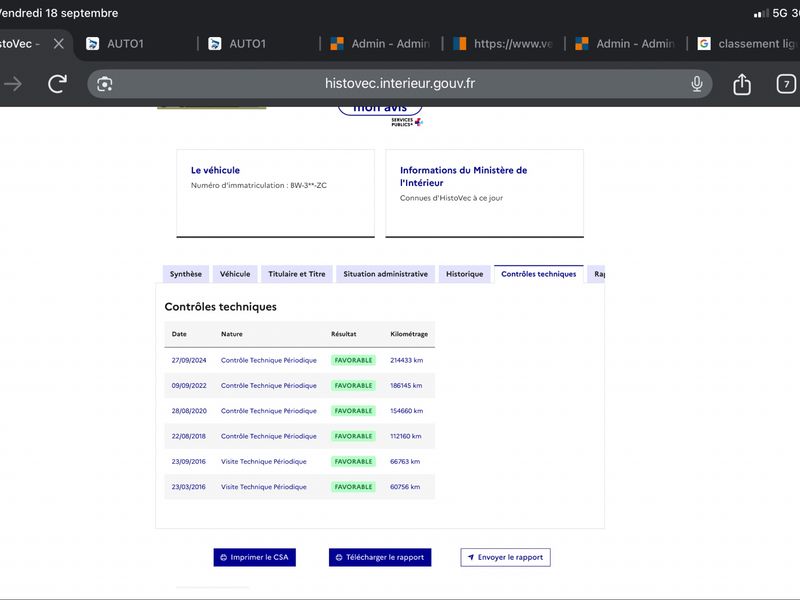This screenshot has width=800, height=600.
Task: Switch to the classement Google tab
Action: [x=745, y=44]
